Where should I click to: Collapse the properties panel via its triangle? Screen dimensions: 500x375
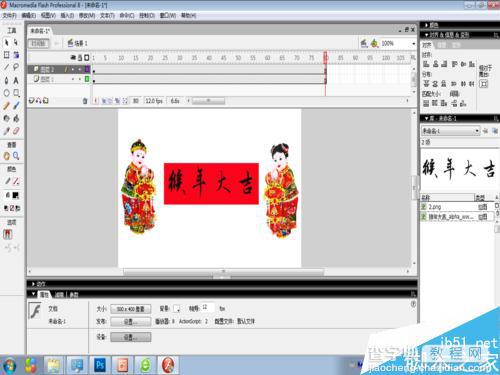[34, 294]
